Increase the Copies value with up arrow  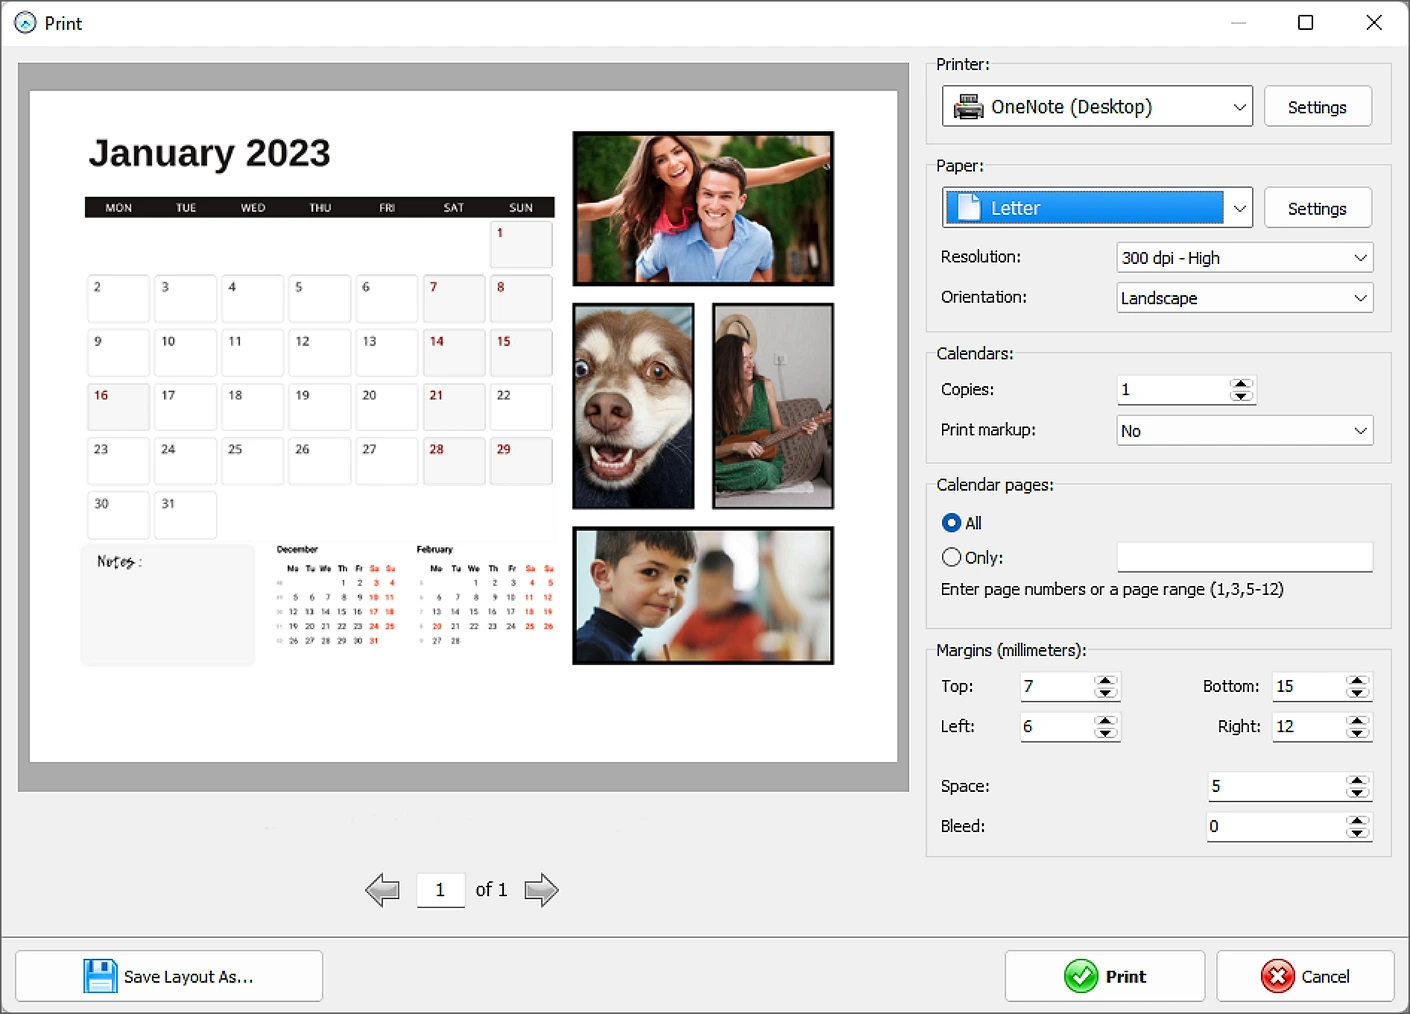click(1241, 384)
